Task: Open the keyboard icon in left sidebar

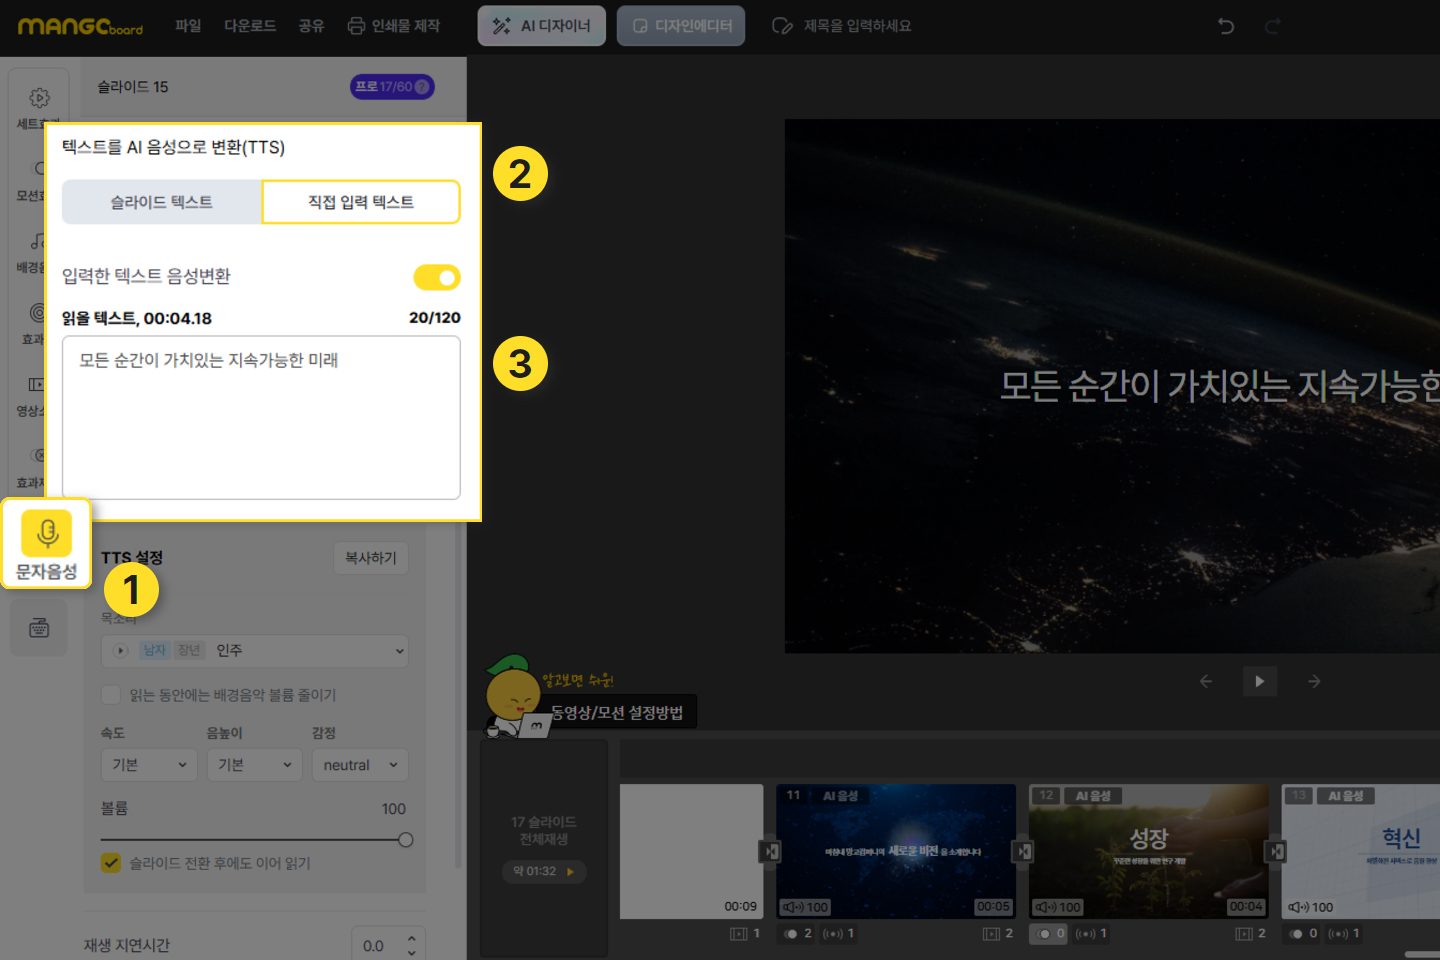Action: point(39,628)
